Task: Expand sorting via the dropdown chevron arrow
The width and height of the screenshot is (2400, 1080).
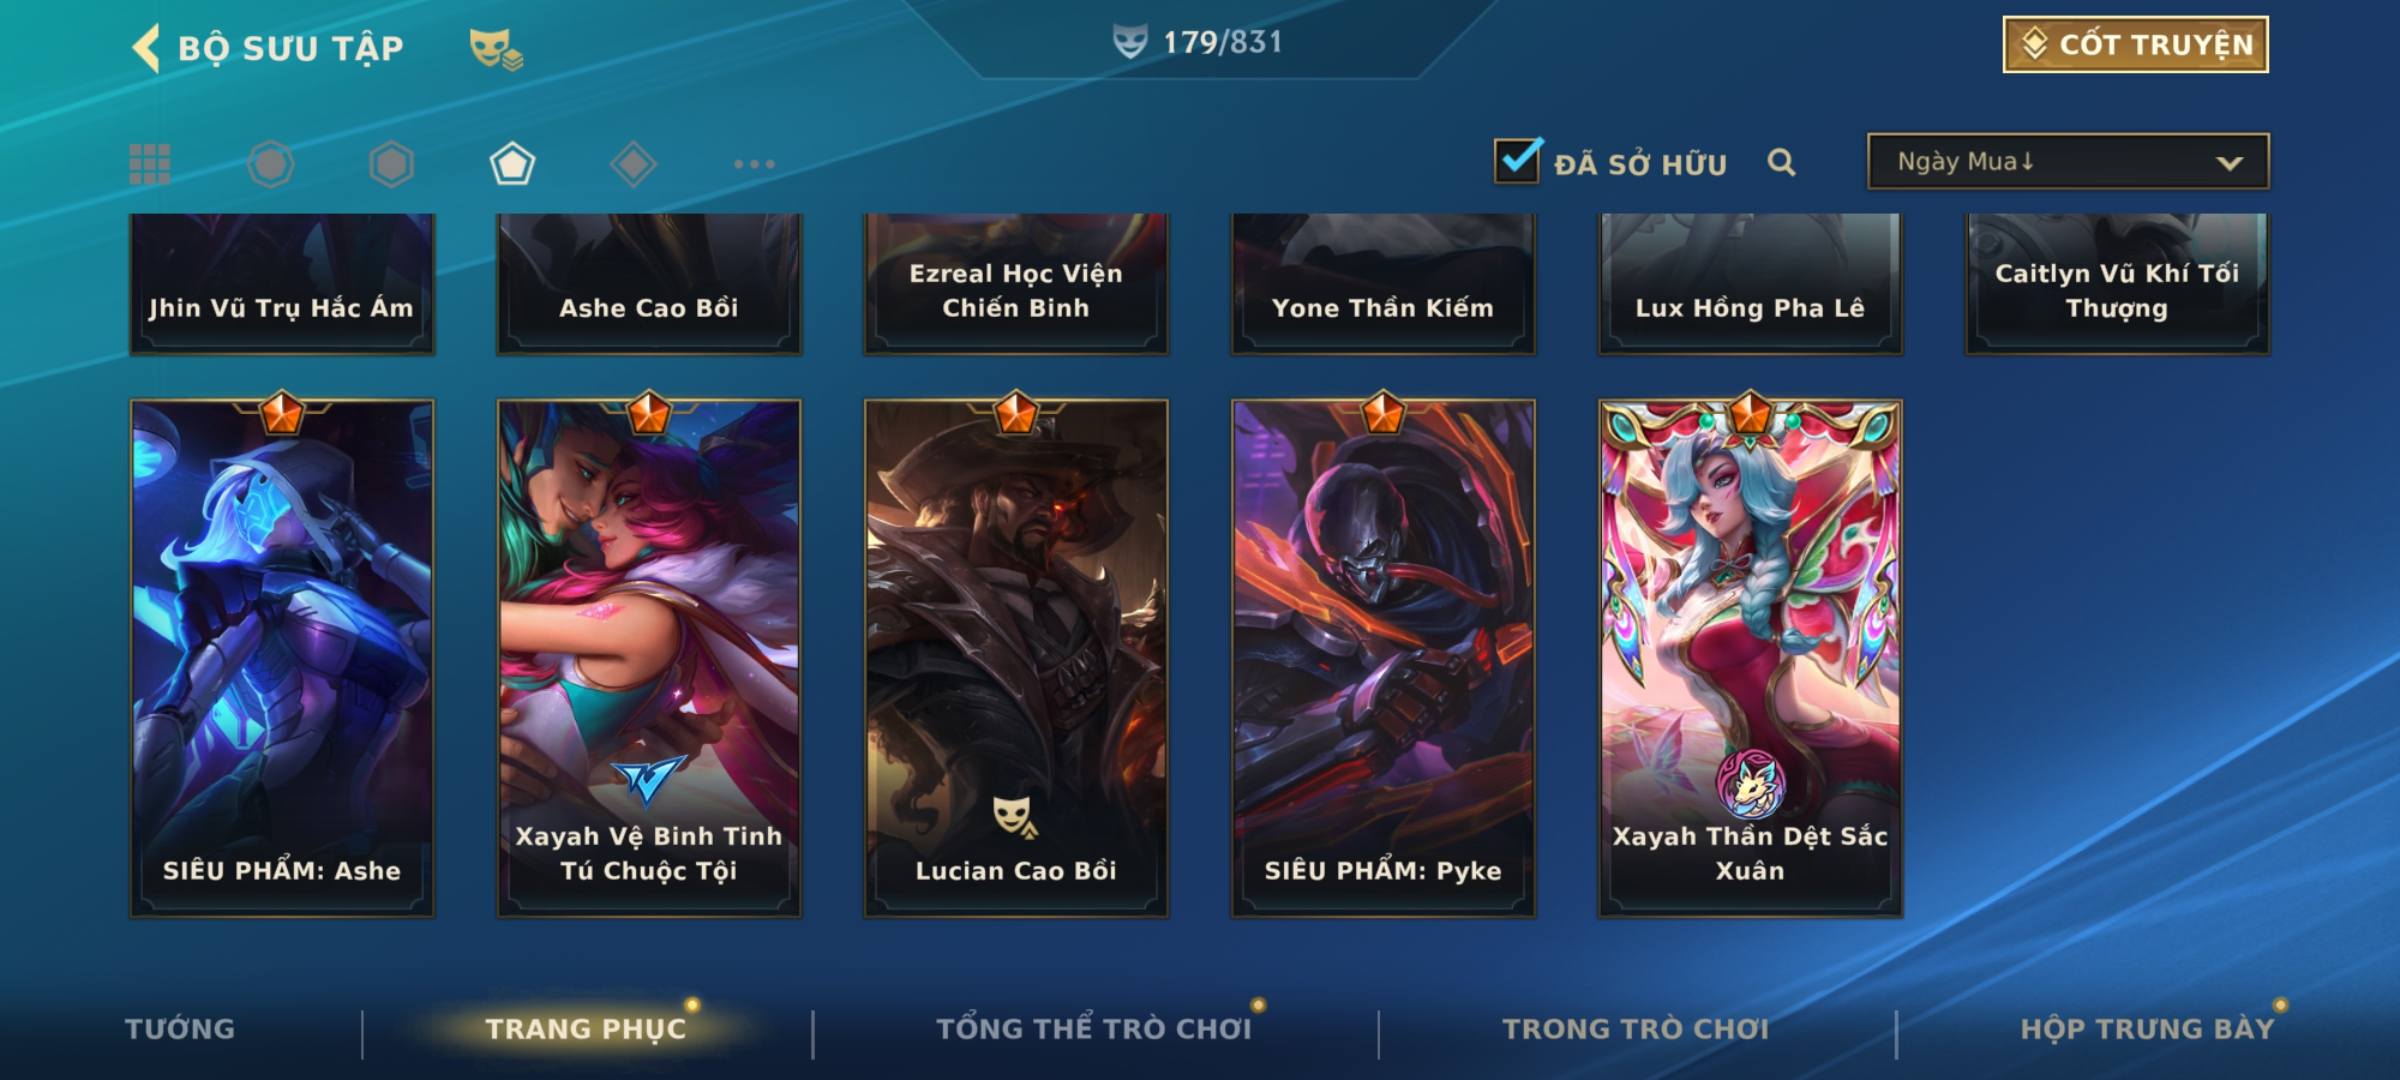Action: (x=2229, y=163)
